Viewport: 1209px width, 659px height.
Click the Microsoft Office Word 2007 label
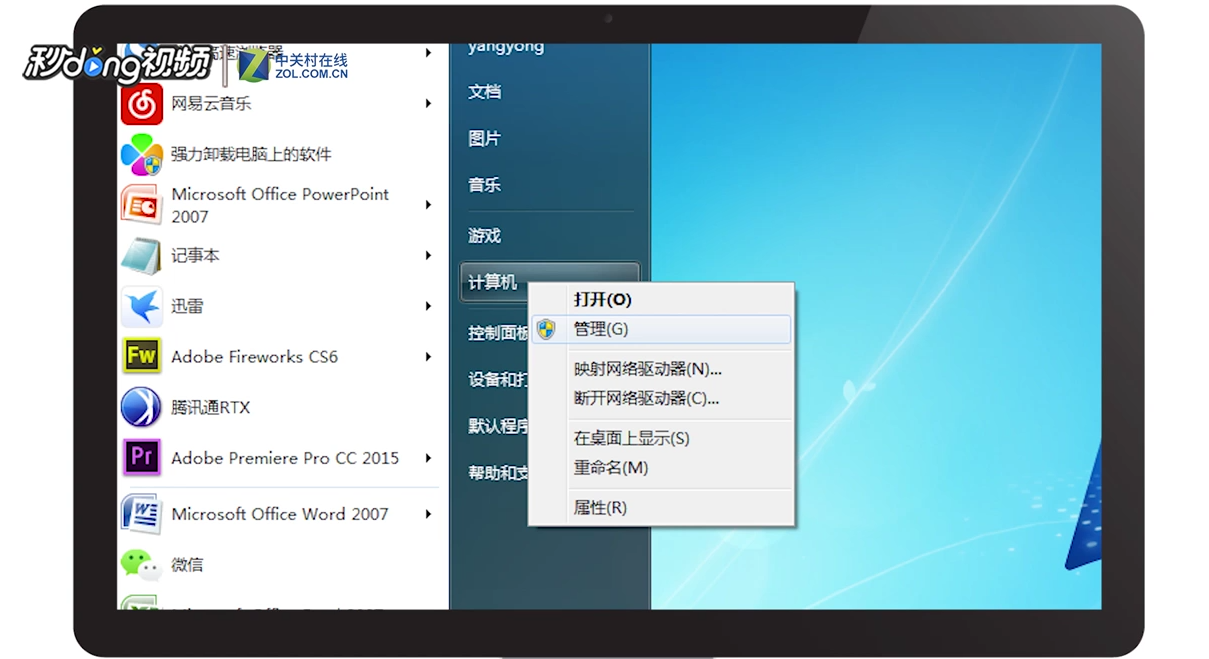tap(280, 514)
